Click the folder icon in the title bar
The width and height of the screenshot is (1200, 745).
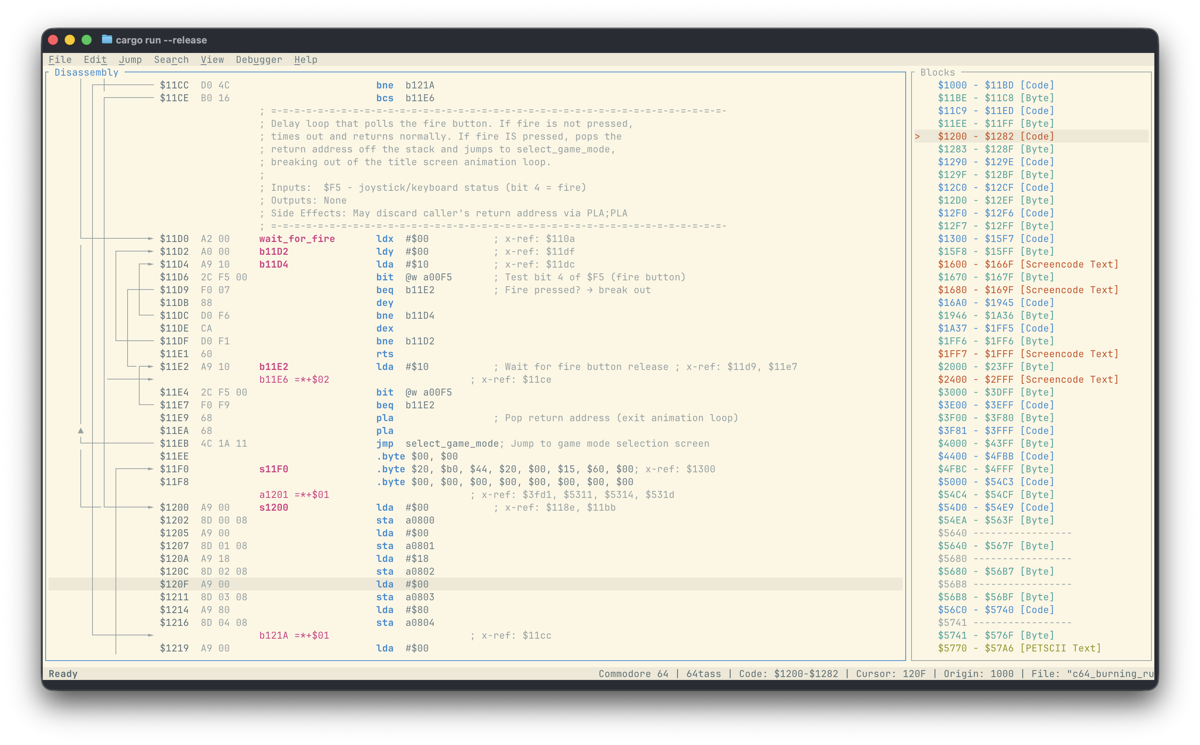(x=106, y=40)
